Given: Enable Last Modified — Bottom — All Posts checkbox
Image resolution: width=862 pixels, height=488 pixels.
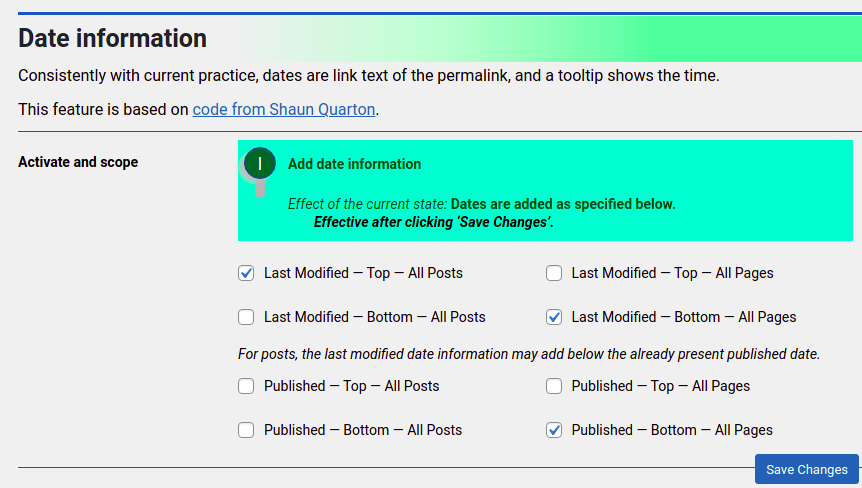Looking at the screenshot, I should (246, 317).
